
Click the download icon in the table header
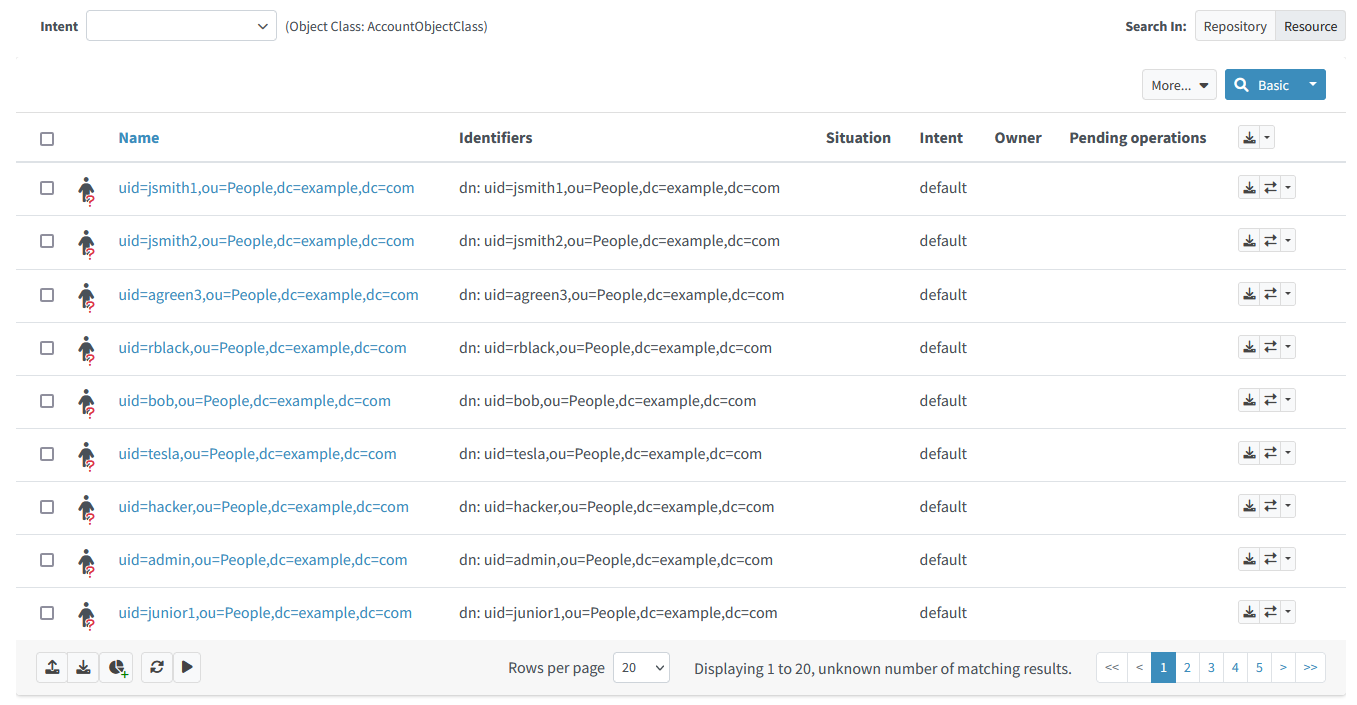click(1250, 137)
